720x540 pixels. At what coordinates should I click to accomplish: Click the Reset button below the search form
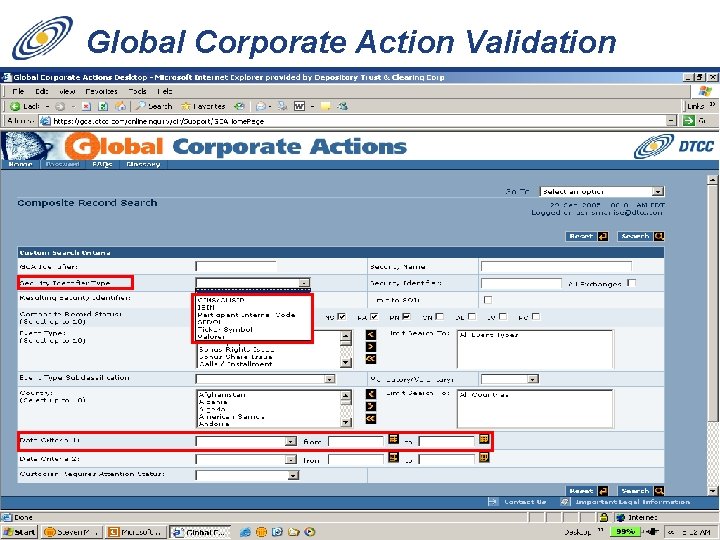click(x=587, y=491)
